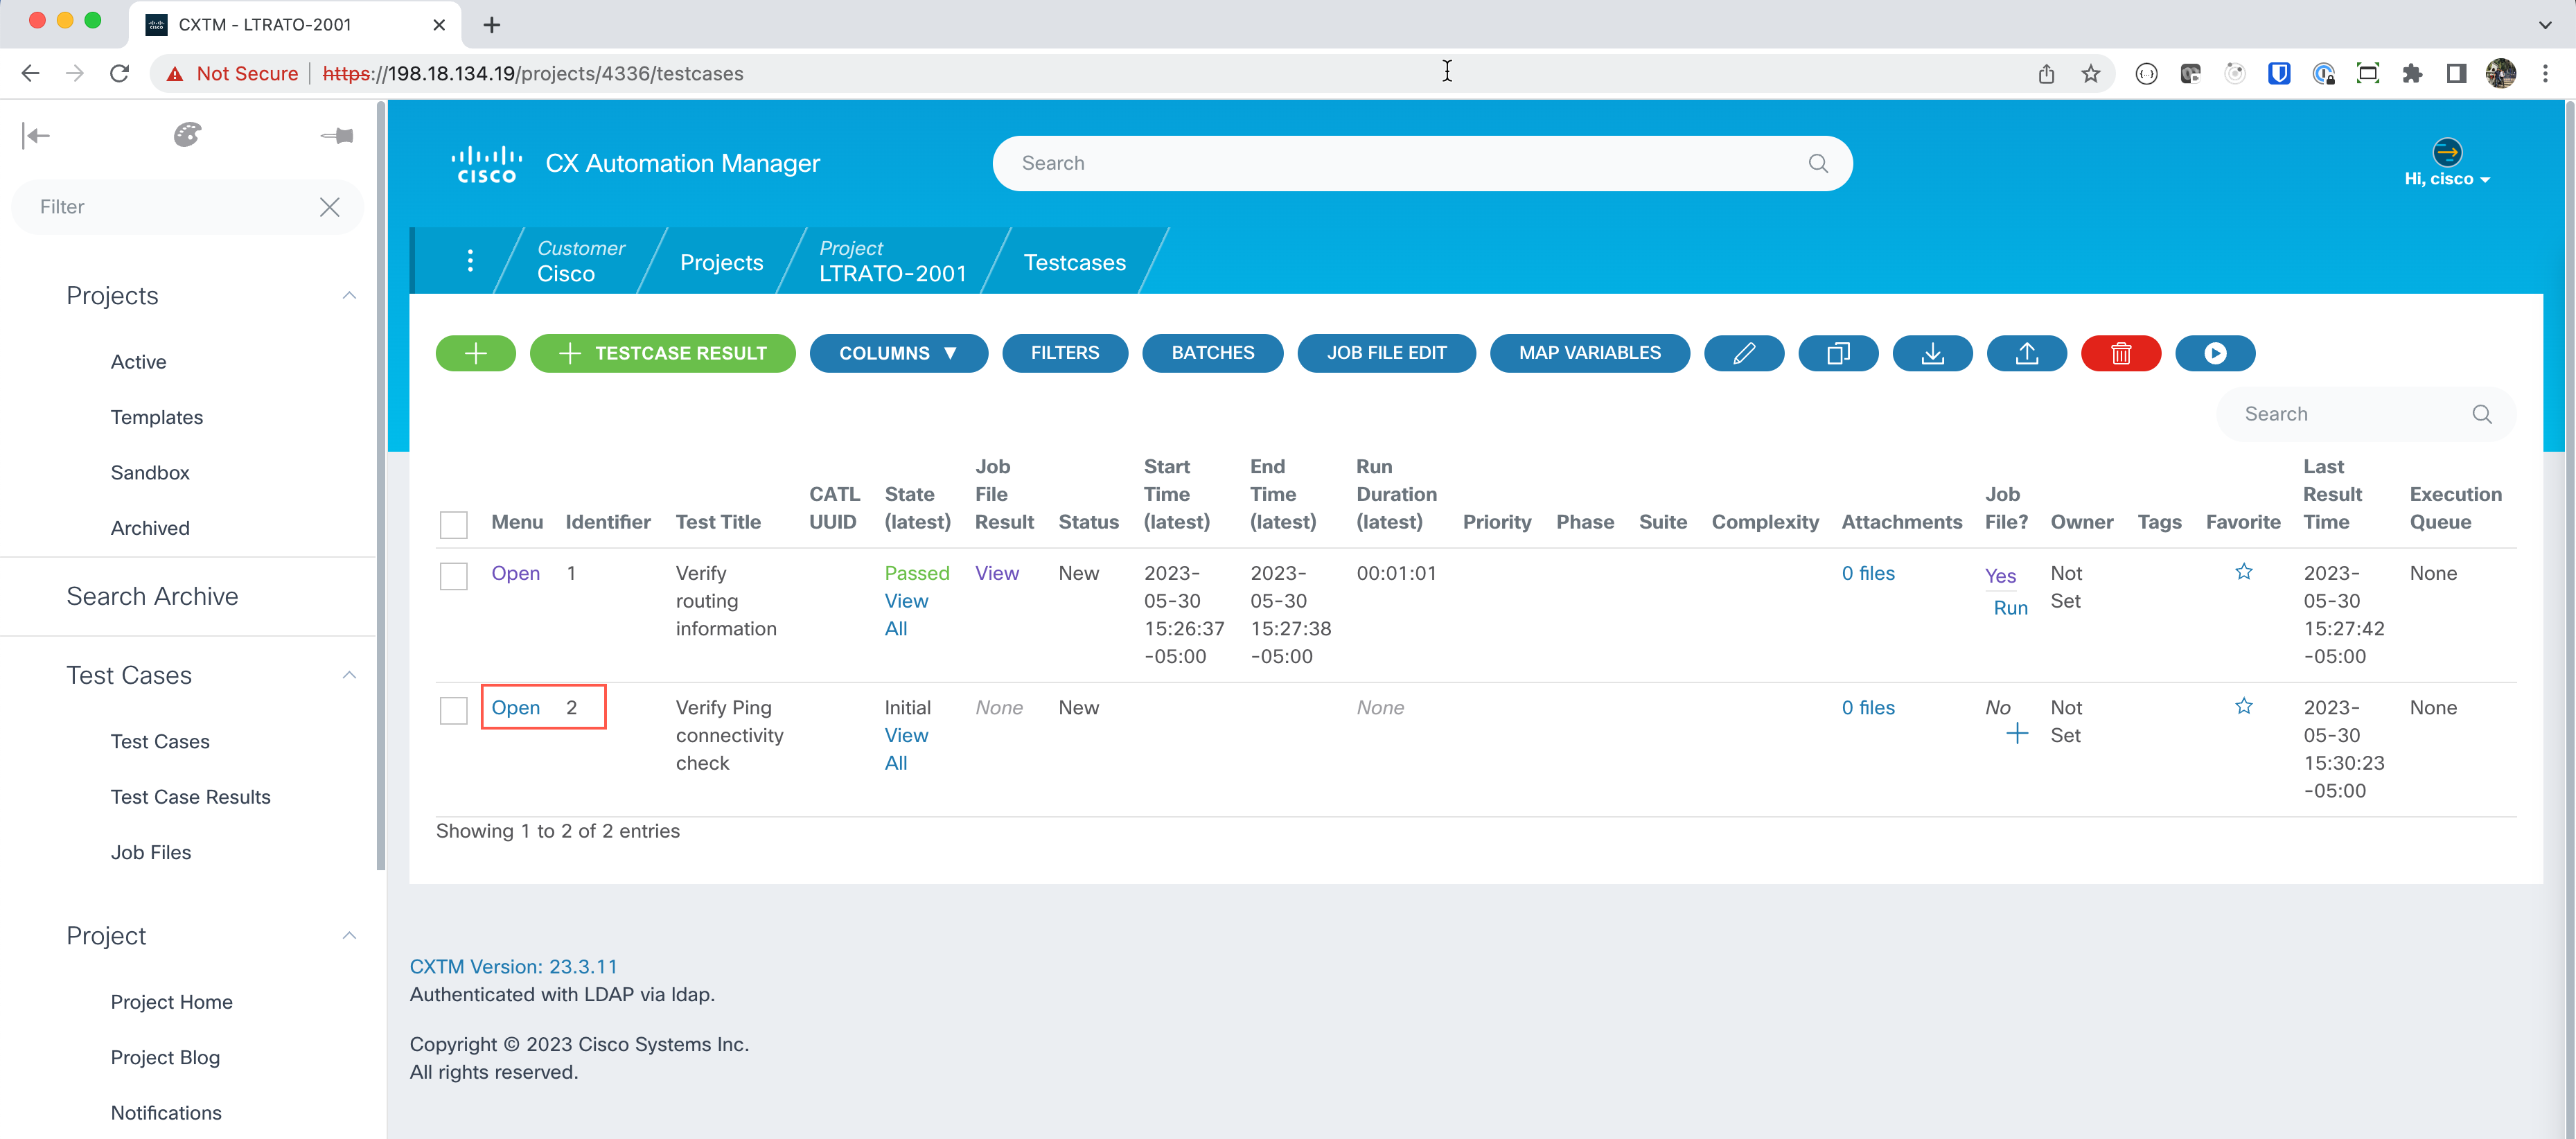Click the Customer Cisco breadcrumb
The width and height of the screenshot is (2576, 1139).
point(581,261)
